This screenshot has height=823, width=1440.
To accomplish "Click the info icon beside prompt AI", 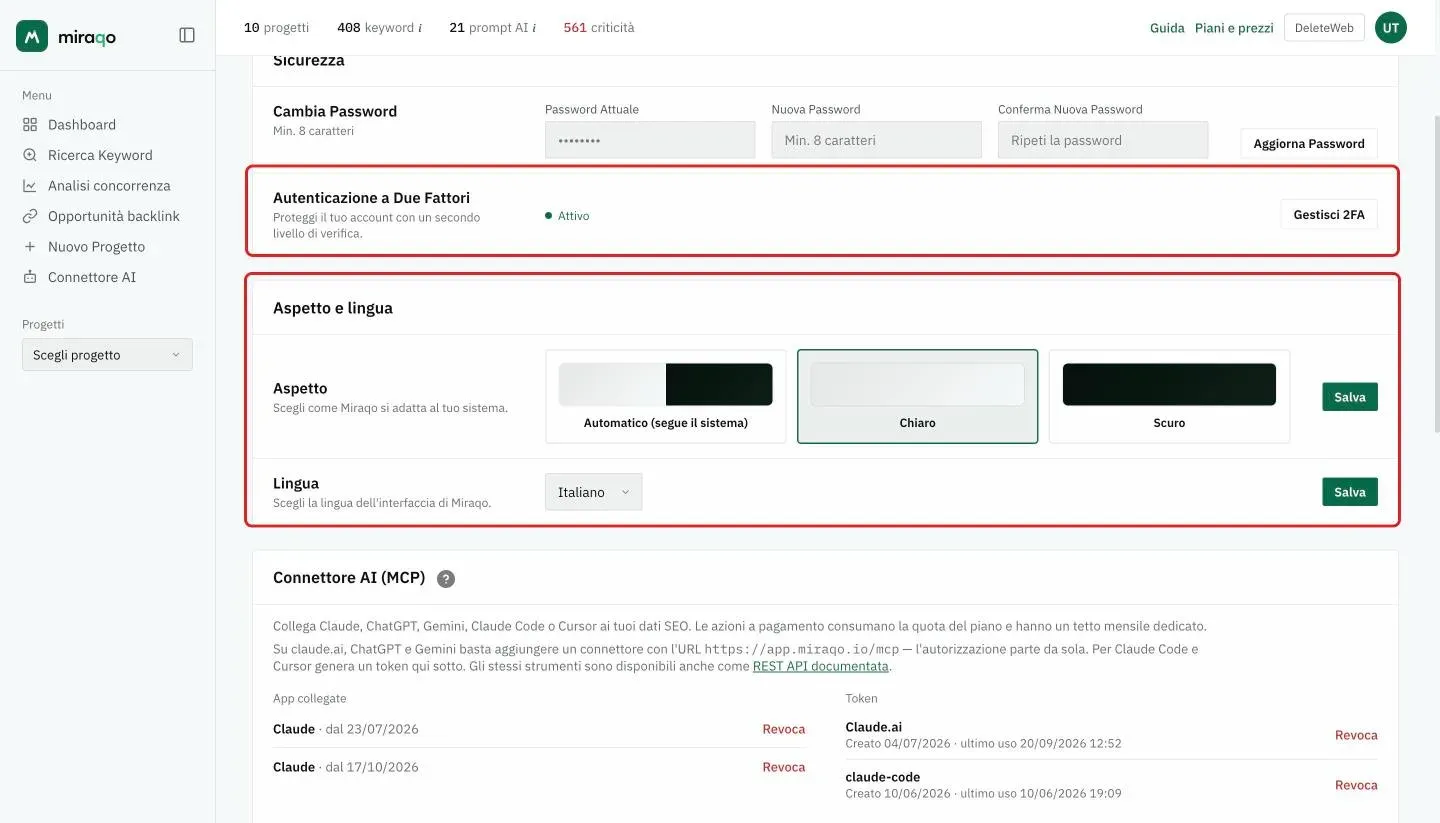I will click(534, 28).
